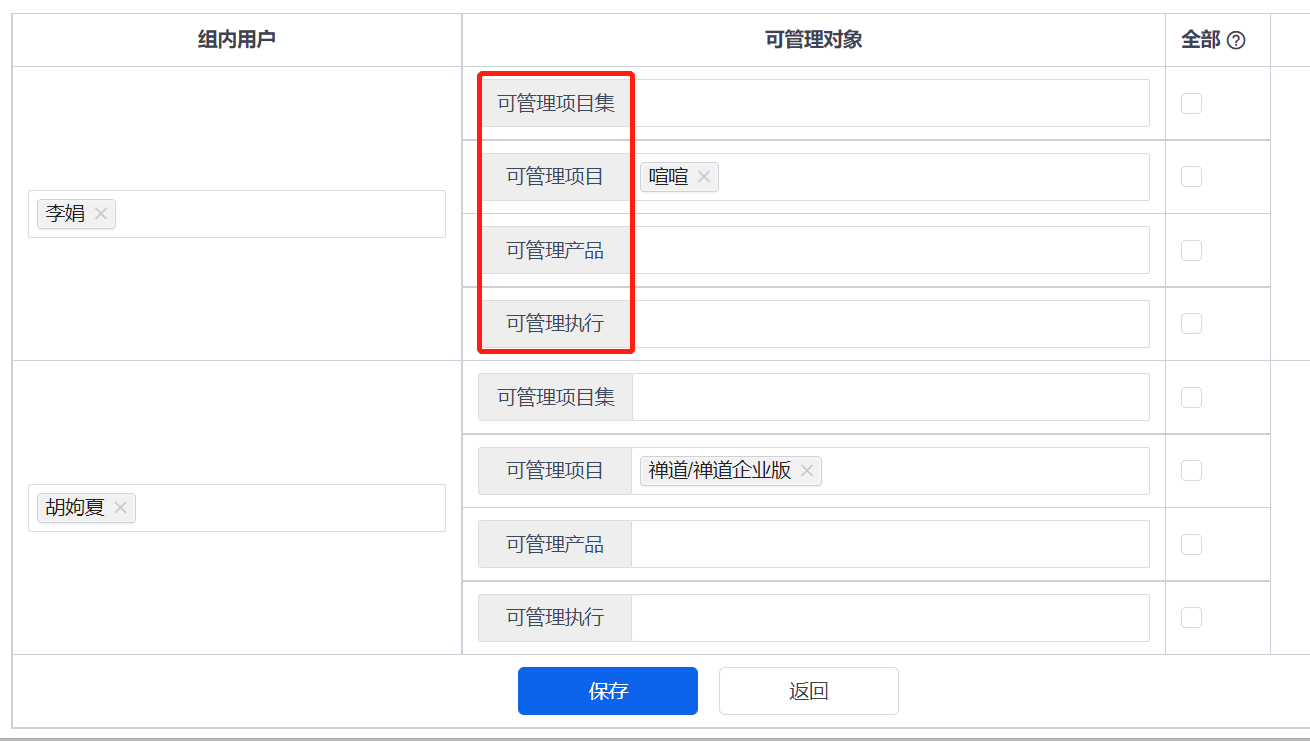Image resolution: width=1310 pixels, height=741 pixels.
Task: Open 李娟's 可管理项目集 selection field
Action: (890, 103)
